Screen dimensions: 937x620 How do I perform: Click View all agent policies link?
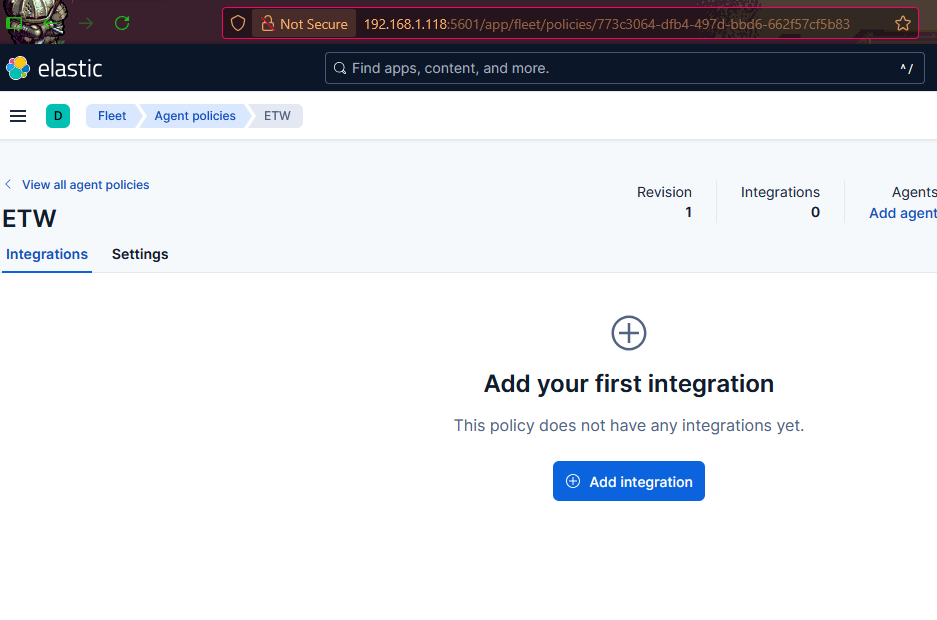point(85,185)
